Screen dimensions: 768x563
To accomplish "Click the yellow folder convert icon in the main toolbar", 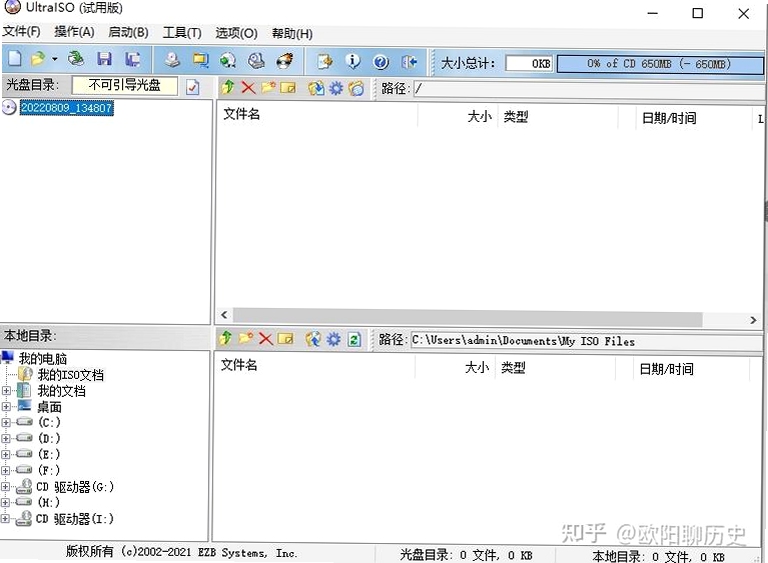I will (200, 60).
